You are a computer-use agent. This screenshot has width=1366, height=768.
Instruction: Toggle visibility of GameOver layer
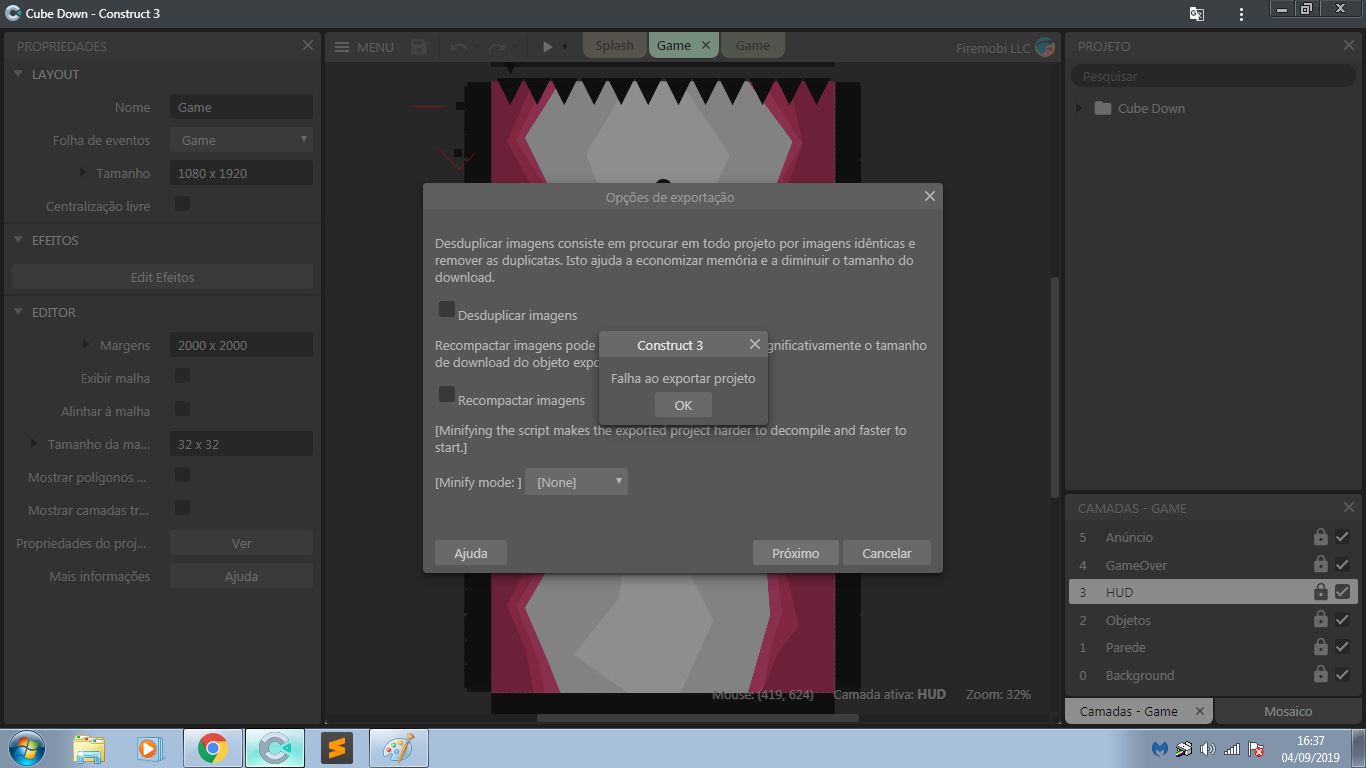[x=1342, y=564]
